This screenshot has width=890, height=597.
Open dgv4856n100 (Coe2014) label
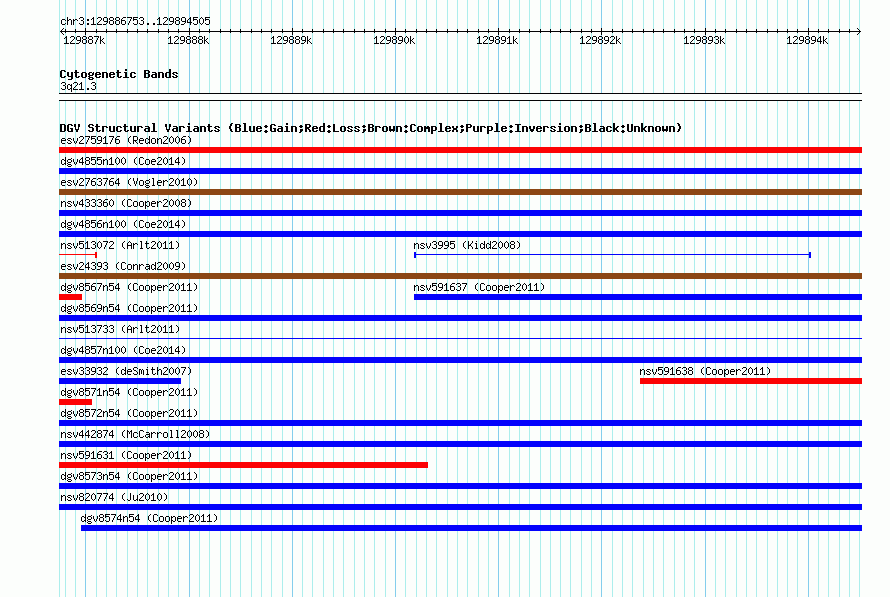(123, 224)
